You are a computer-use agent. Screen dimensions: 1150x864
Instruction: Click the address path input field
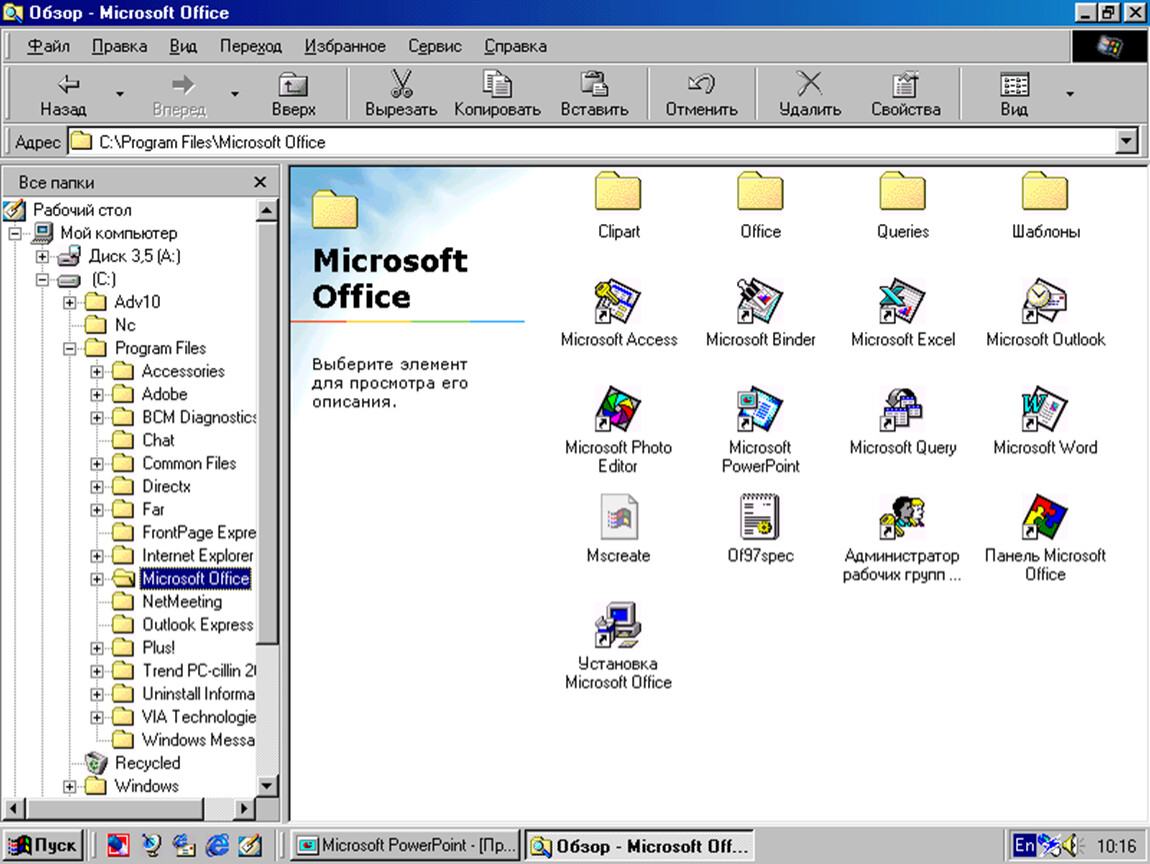point(594,142)
